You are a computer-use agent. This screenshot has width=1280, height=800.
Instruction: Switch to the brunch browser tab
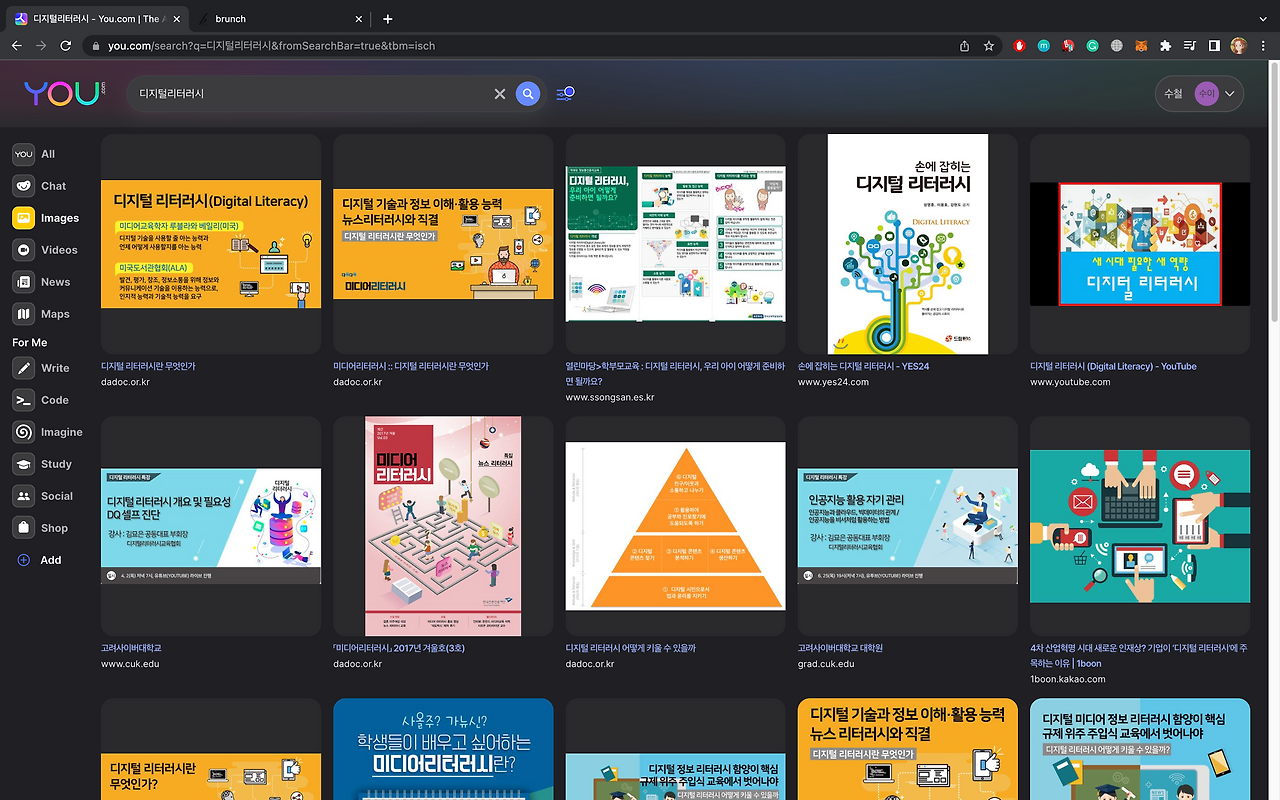279,19
